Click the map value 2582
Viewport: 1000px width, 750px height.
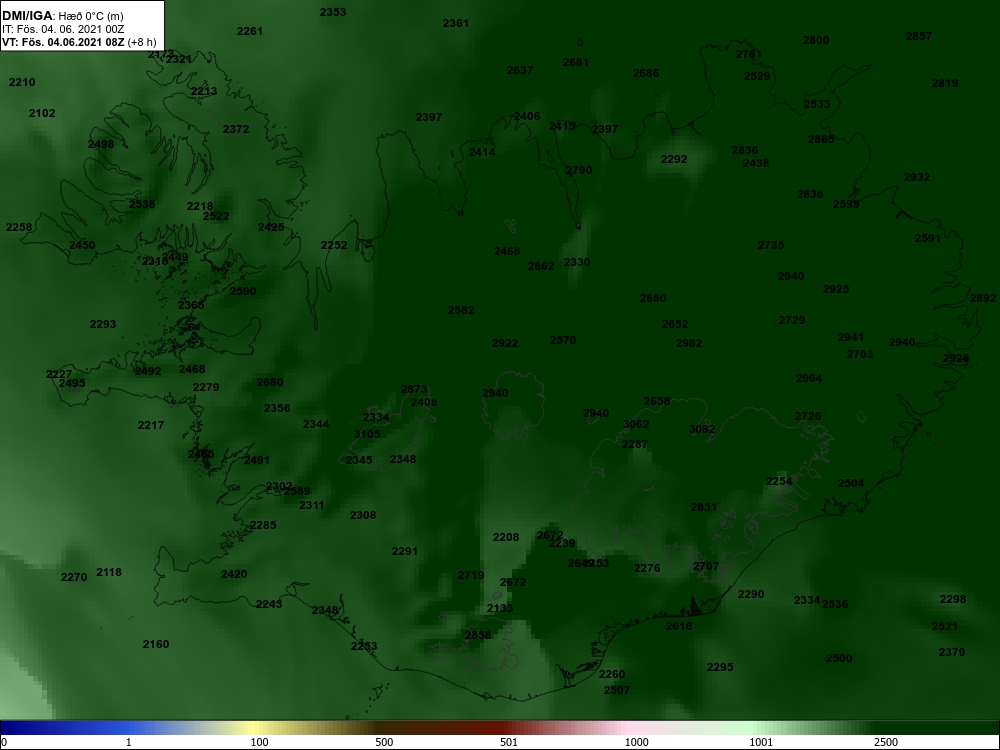(x=460, y=311)
